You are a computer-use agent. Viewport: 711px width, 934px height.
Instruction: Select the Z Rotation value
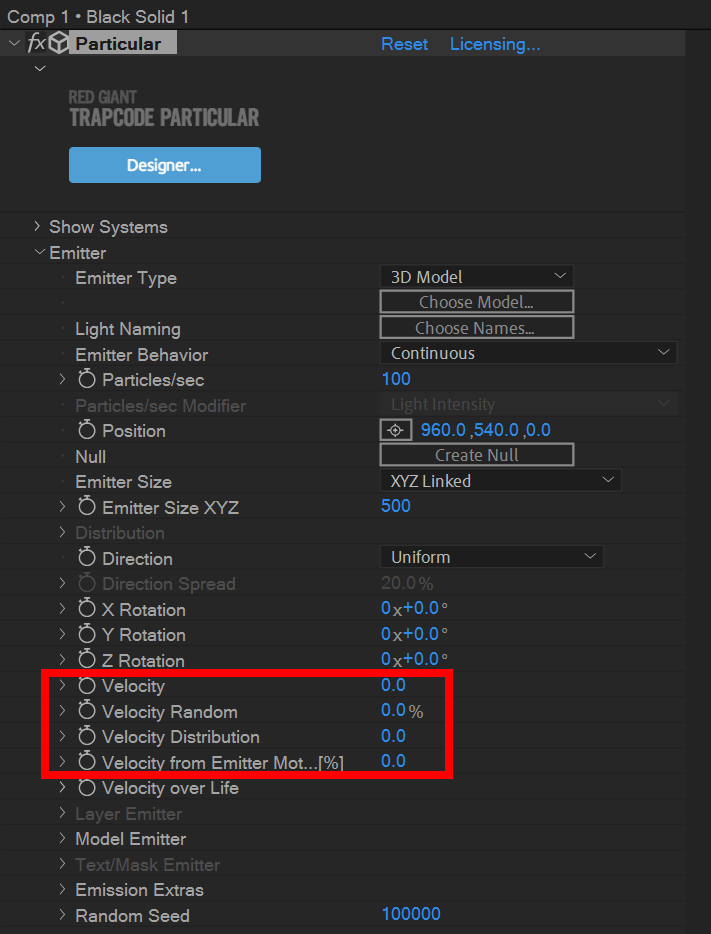414,659
